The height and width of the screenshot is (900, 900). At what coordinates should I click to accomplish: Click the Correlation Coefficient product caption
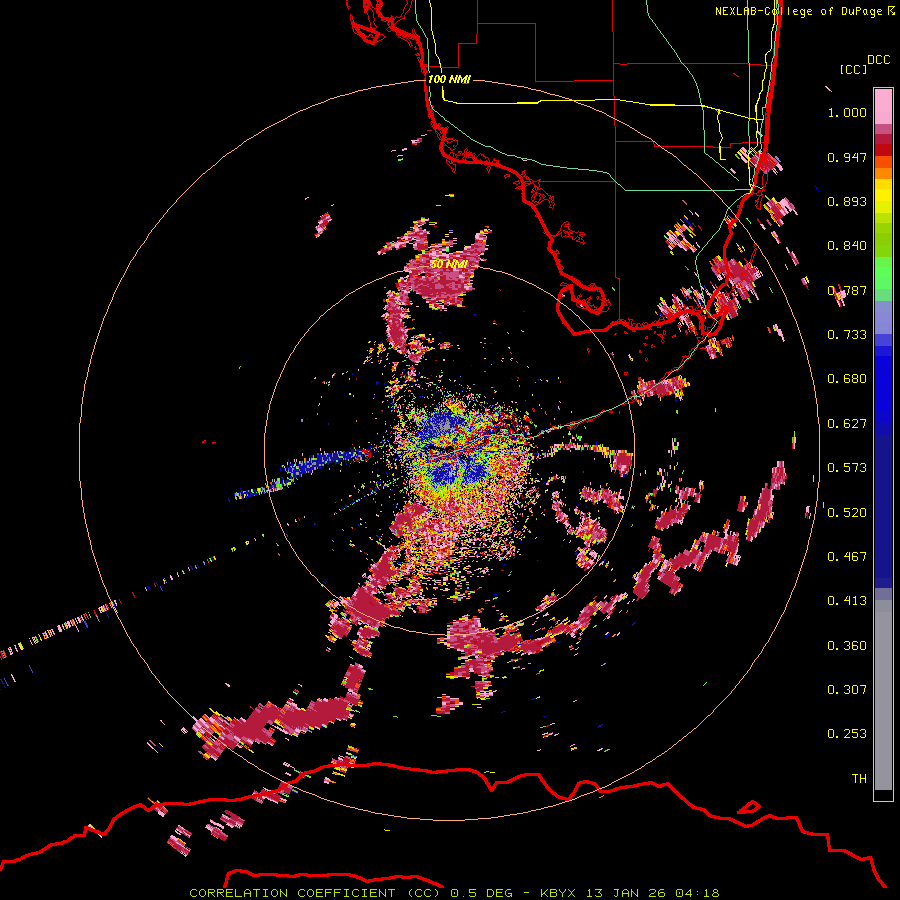454,893
